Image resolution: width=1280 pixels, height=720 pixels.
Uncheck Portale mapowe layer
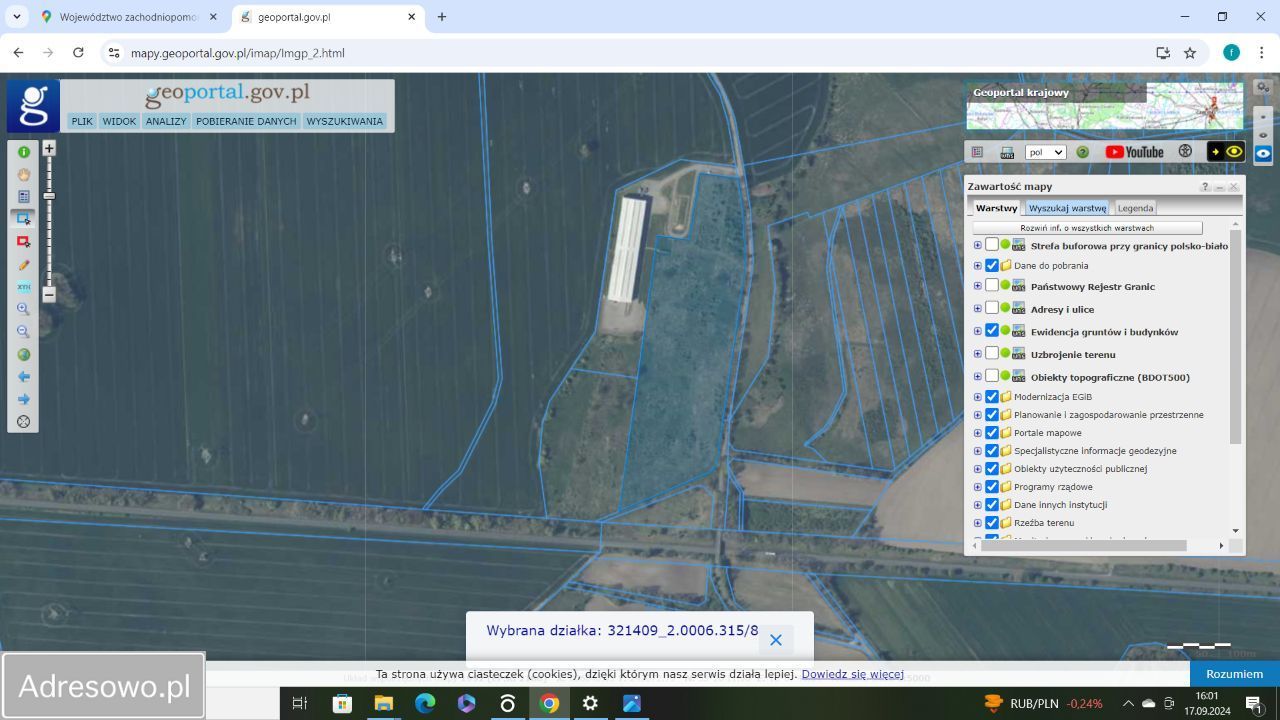pos(992,433)
